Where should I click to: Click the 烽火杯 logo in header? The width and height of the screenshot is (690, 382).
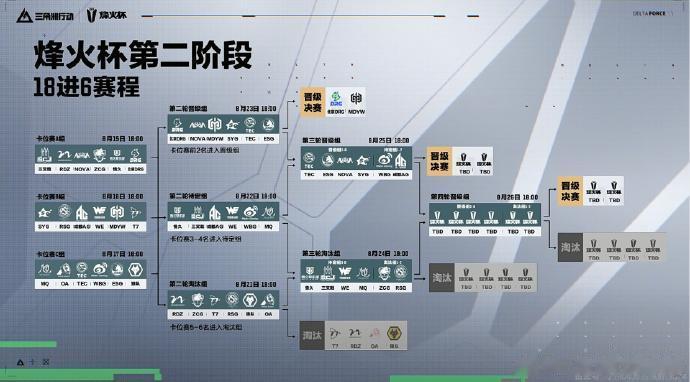(106, 15)
